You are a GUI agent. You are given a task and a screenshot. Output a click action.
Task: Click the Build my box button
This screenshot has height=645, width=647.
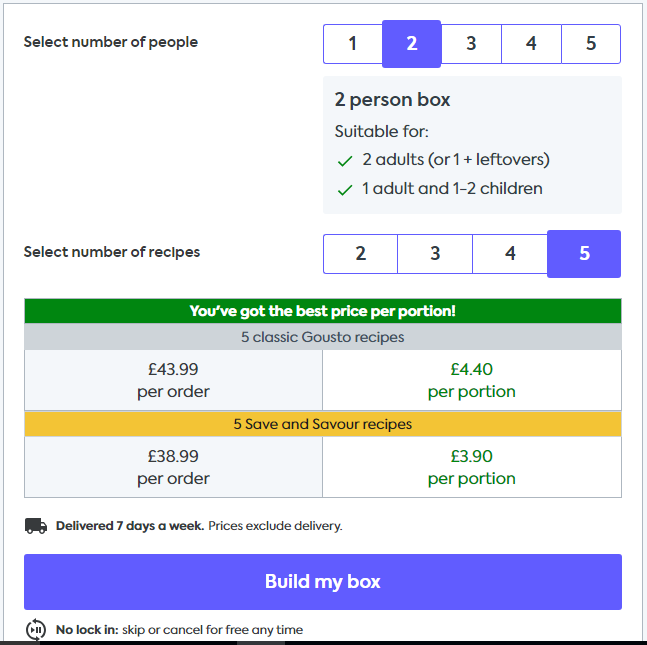coord(323,581)
